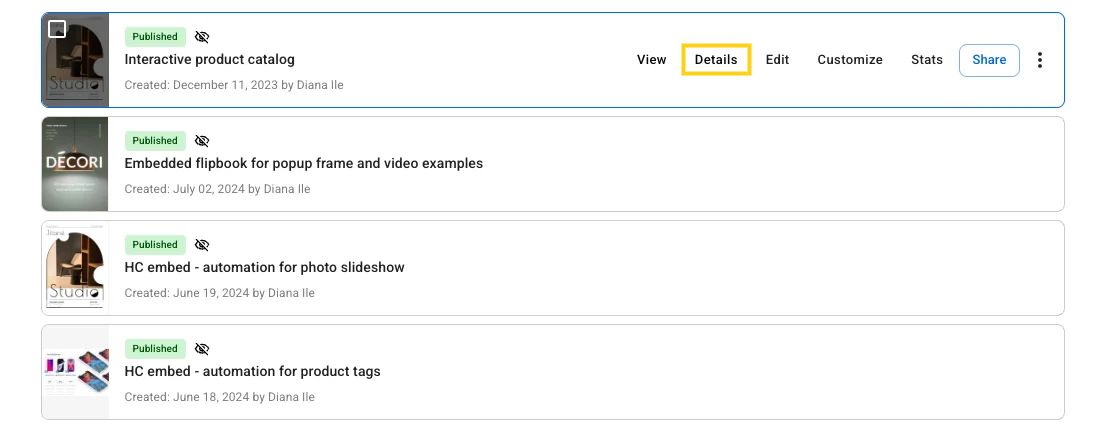
Task: Click View for Interactive product catalog
Action: coord(651,60)
